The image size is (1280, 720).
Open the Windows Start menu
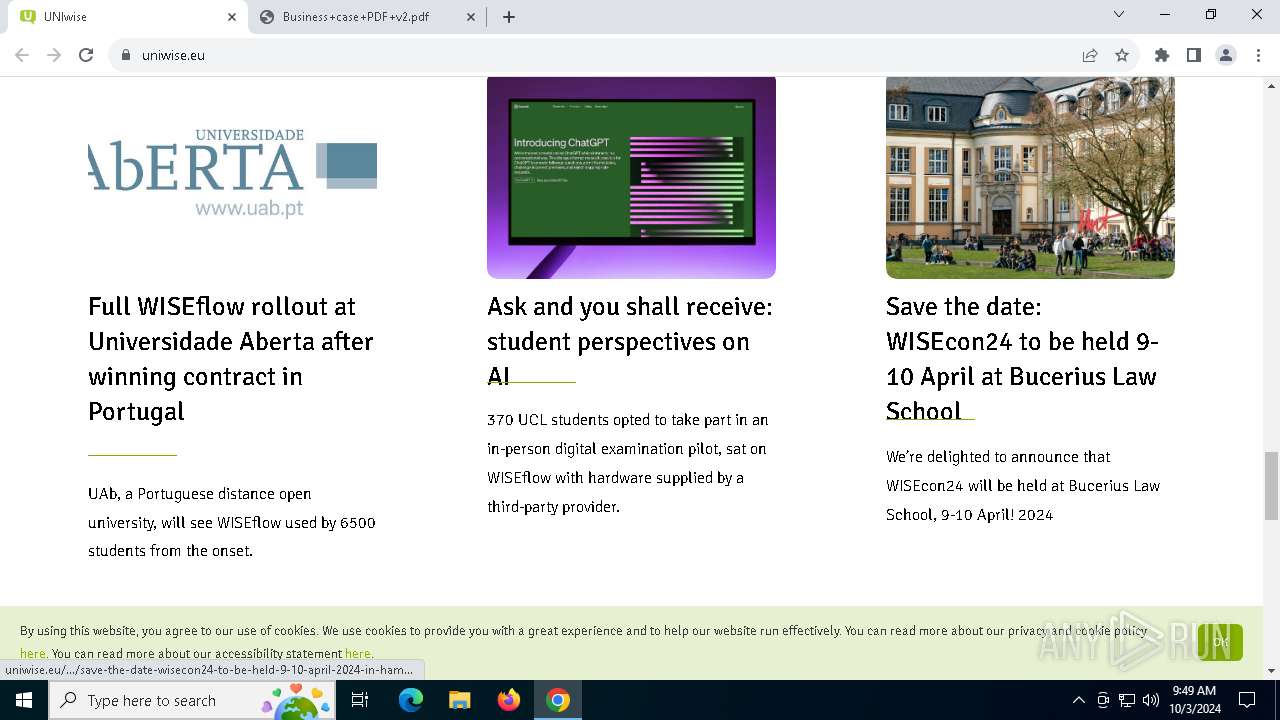click(24, 700)
